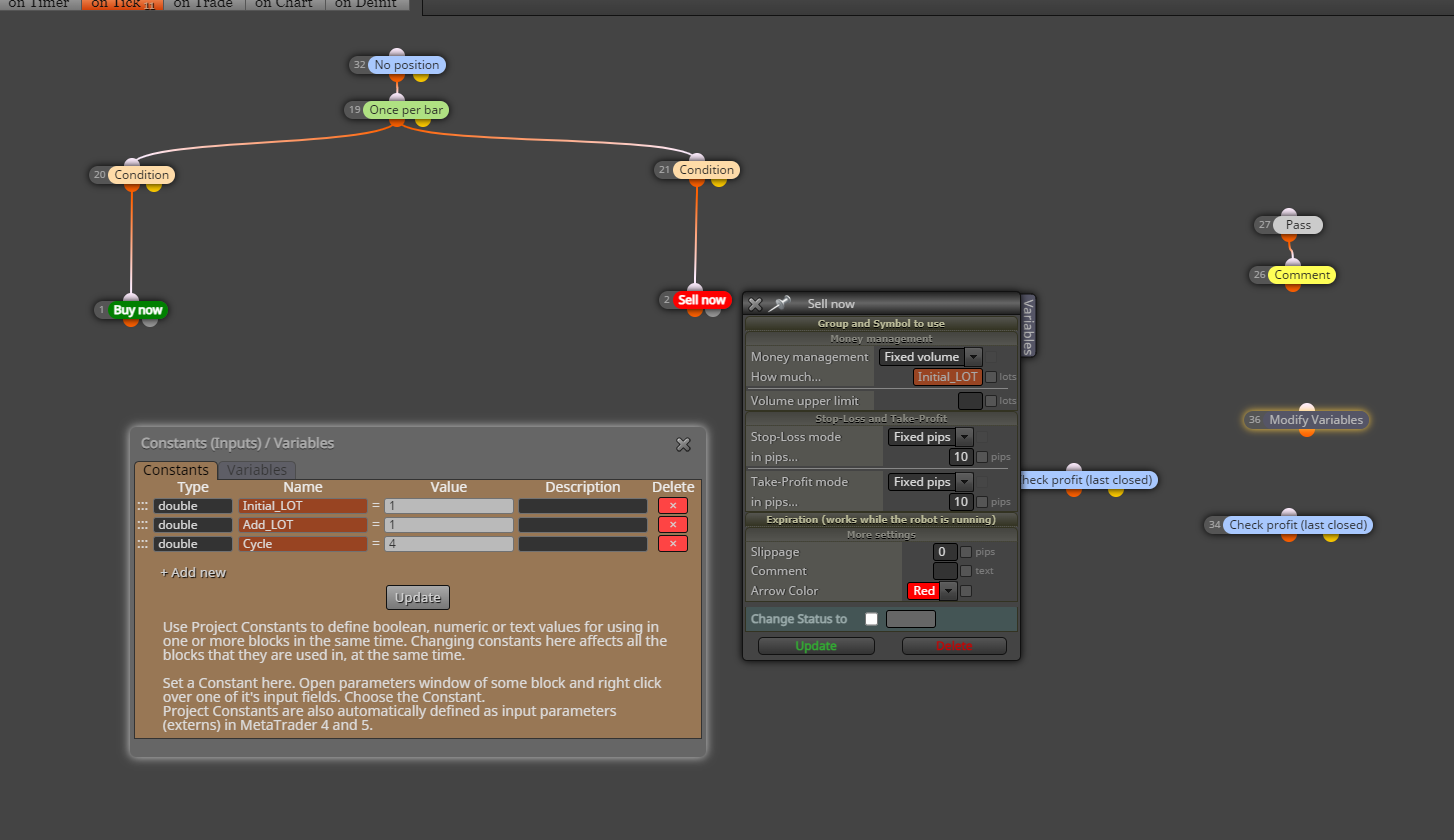The image size is (1454, 840).
Task: Open the Money management Fixed volume dropdown
Action: [x=930, y=357]
